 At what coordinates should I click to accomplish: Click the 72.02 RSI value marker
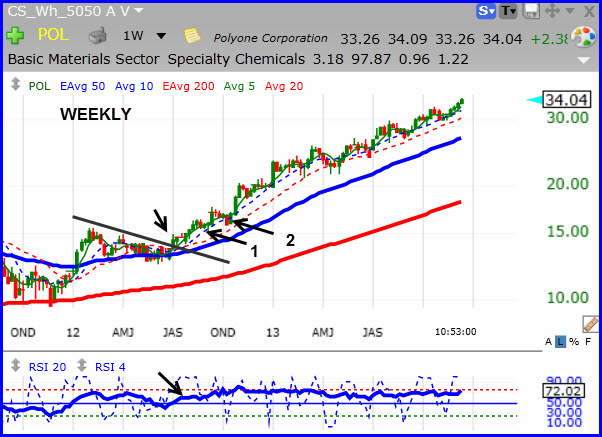[564, 391]
